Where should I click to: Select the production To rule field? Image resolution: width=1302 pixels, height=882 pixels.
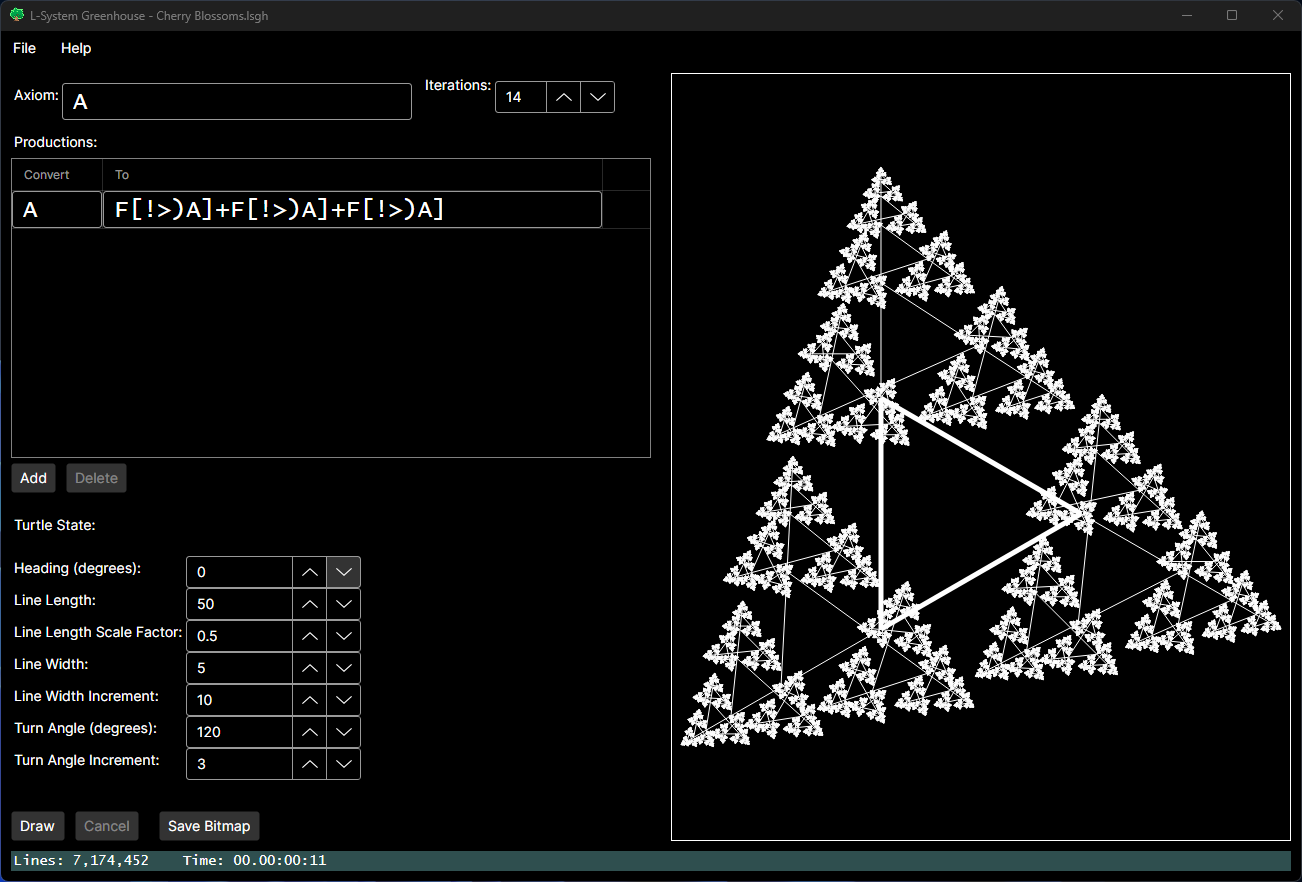(352, 210)
